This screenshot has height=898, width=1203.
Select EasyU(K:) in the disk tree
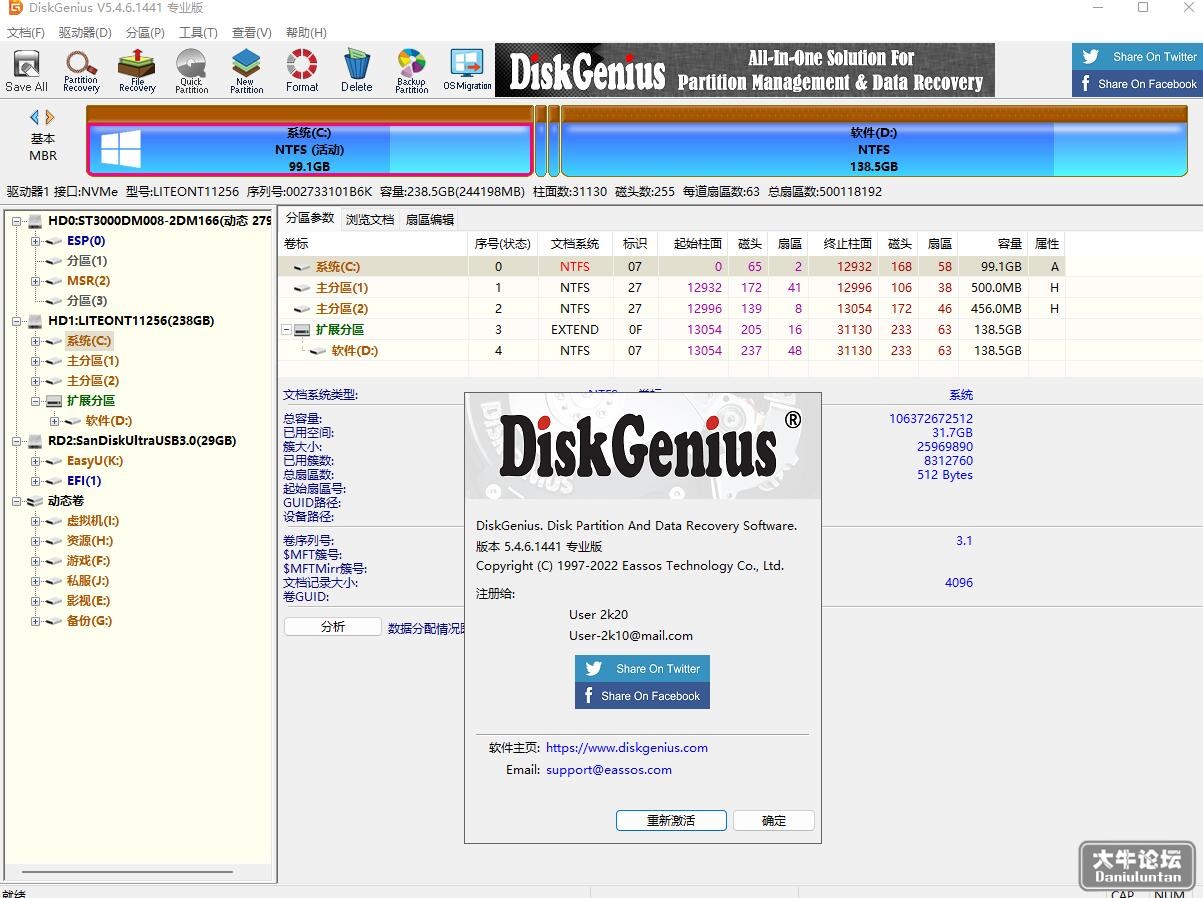click(x=95, y=461)
